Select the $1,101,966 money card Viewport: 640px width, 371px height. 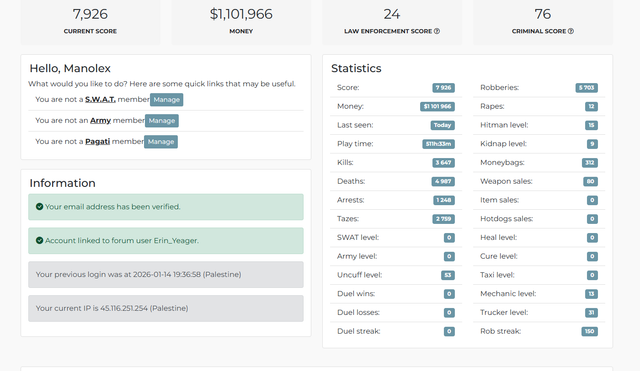pyautogui.click(x=241, y=21)
